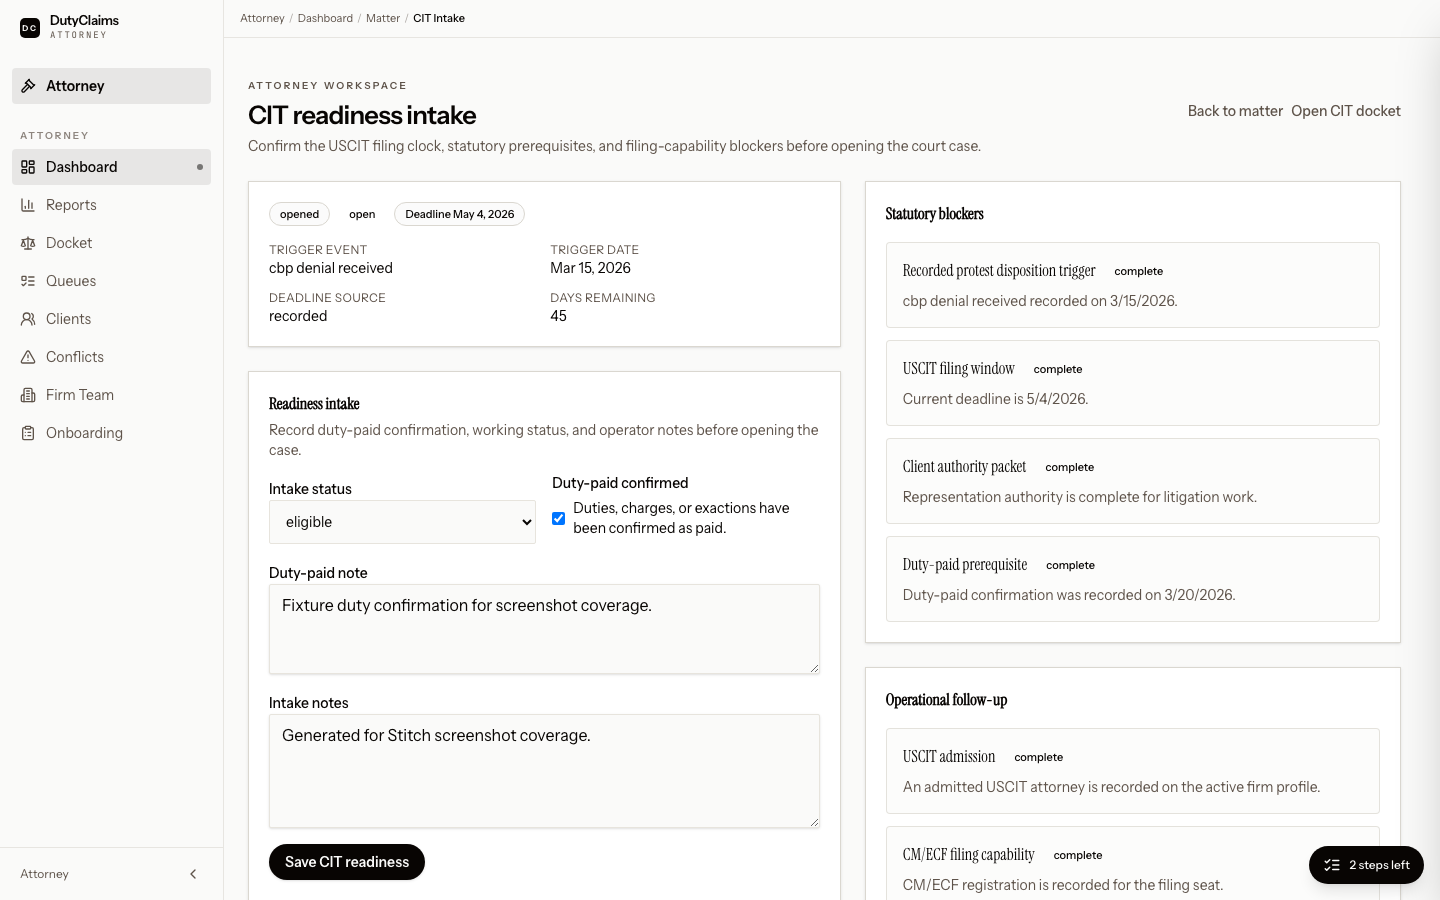Viewport: 1440px width, 900px height.
Task: Open the Intake status dropdown
Action: (x=402, y=522)
